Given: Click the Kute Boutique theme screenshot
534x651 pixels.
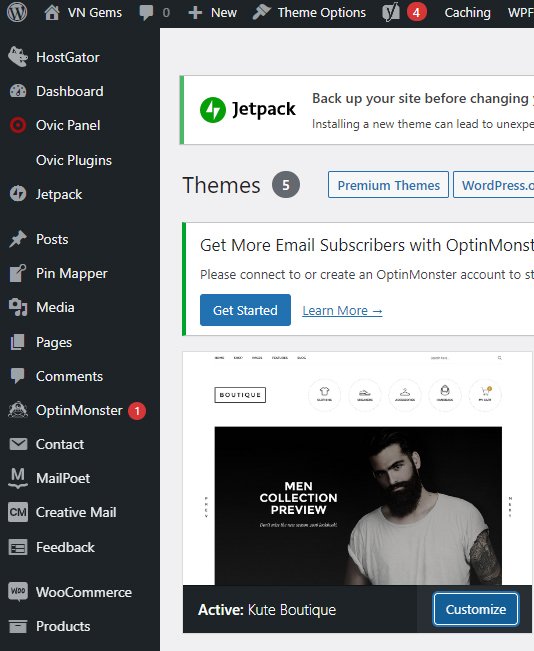Looking at the screenshot, I should 358,469.
